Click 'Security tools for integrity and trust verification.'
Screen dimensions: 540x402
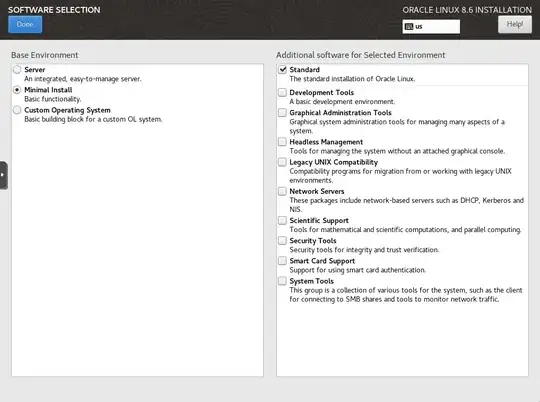(364, 250)
